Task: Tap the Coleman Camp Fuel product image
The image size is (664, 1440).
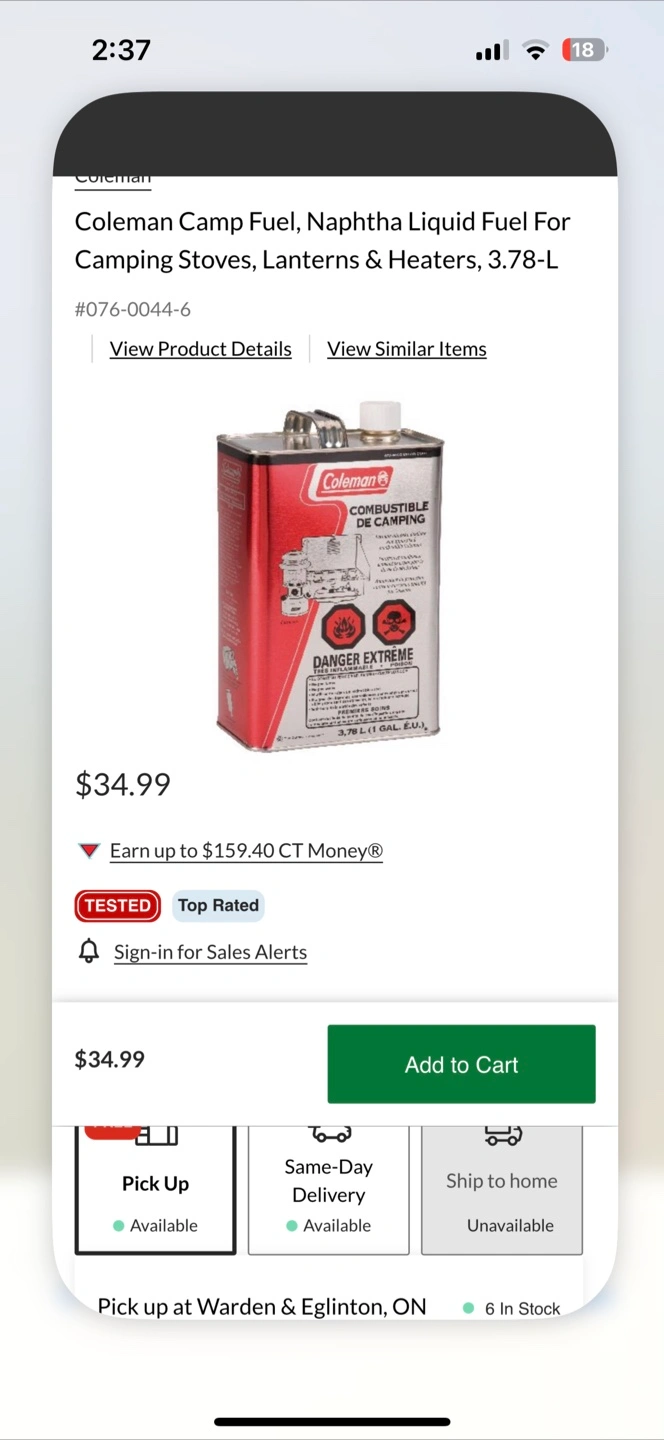Action: 330,575
